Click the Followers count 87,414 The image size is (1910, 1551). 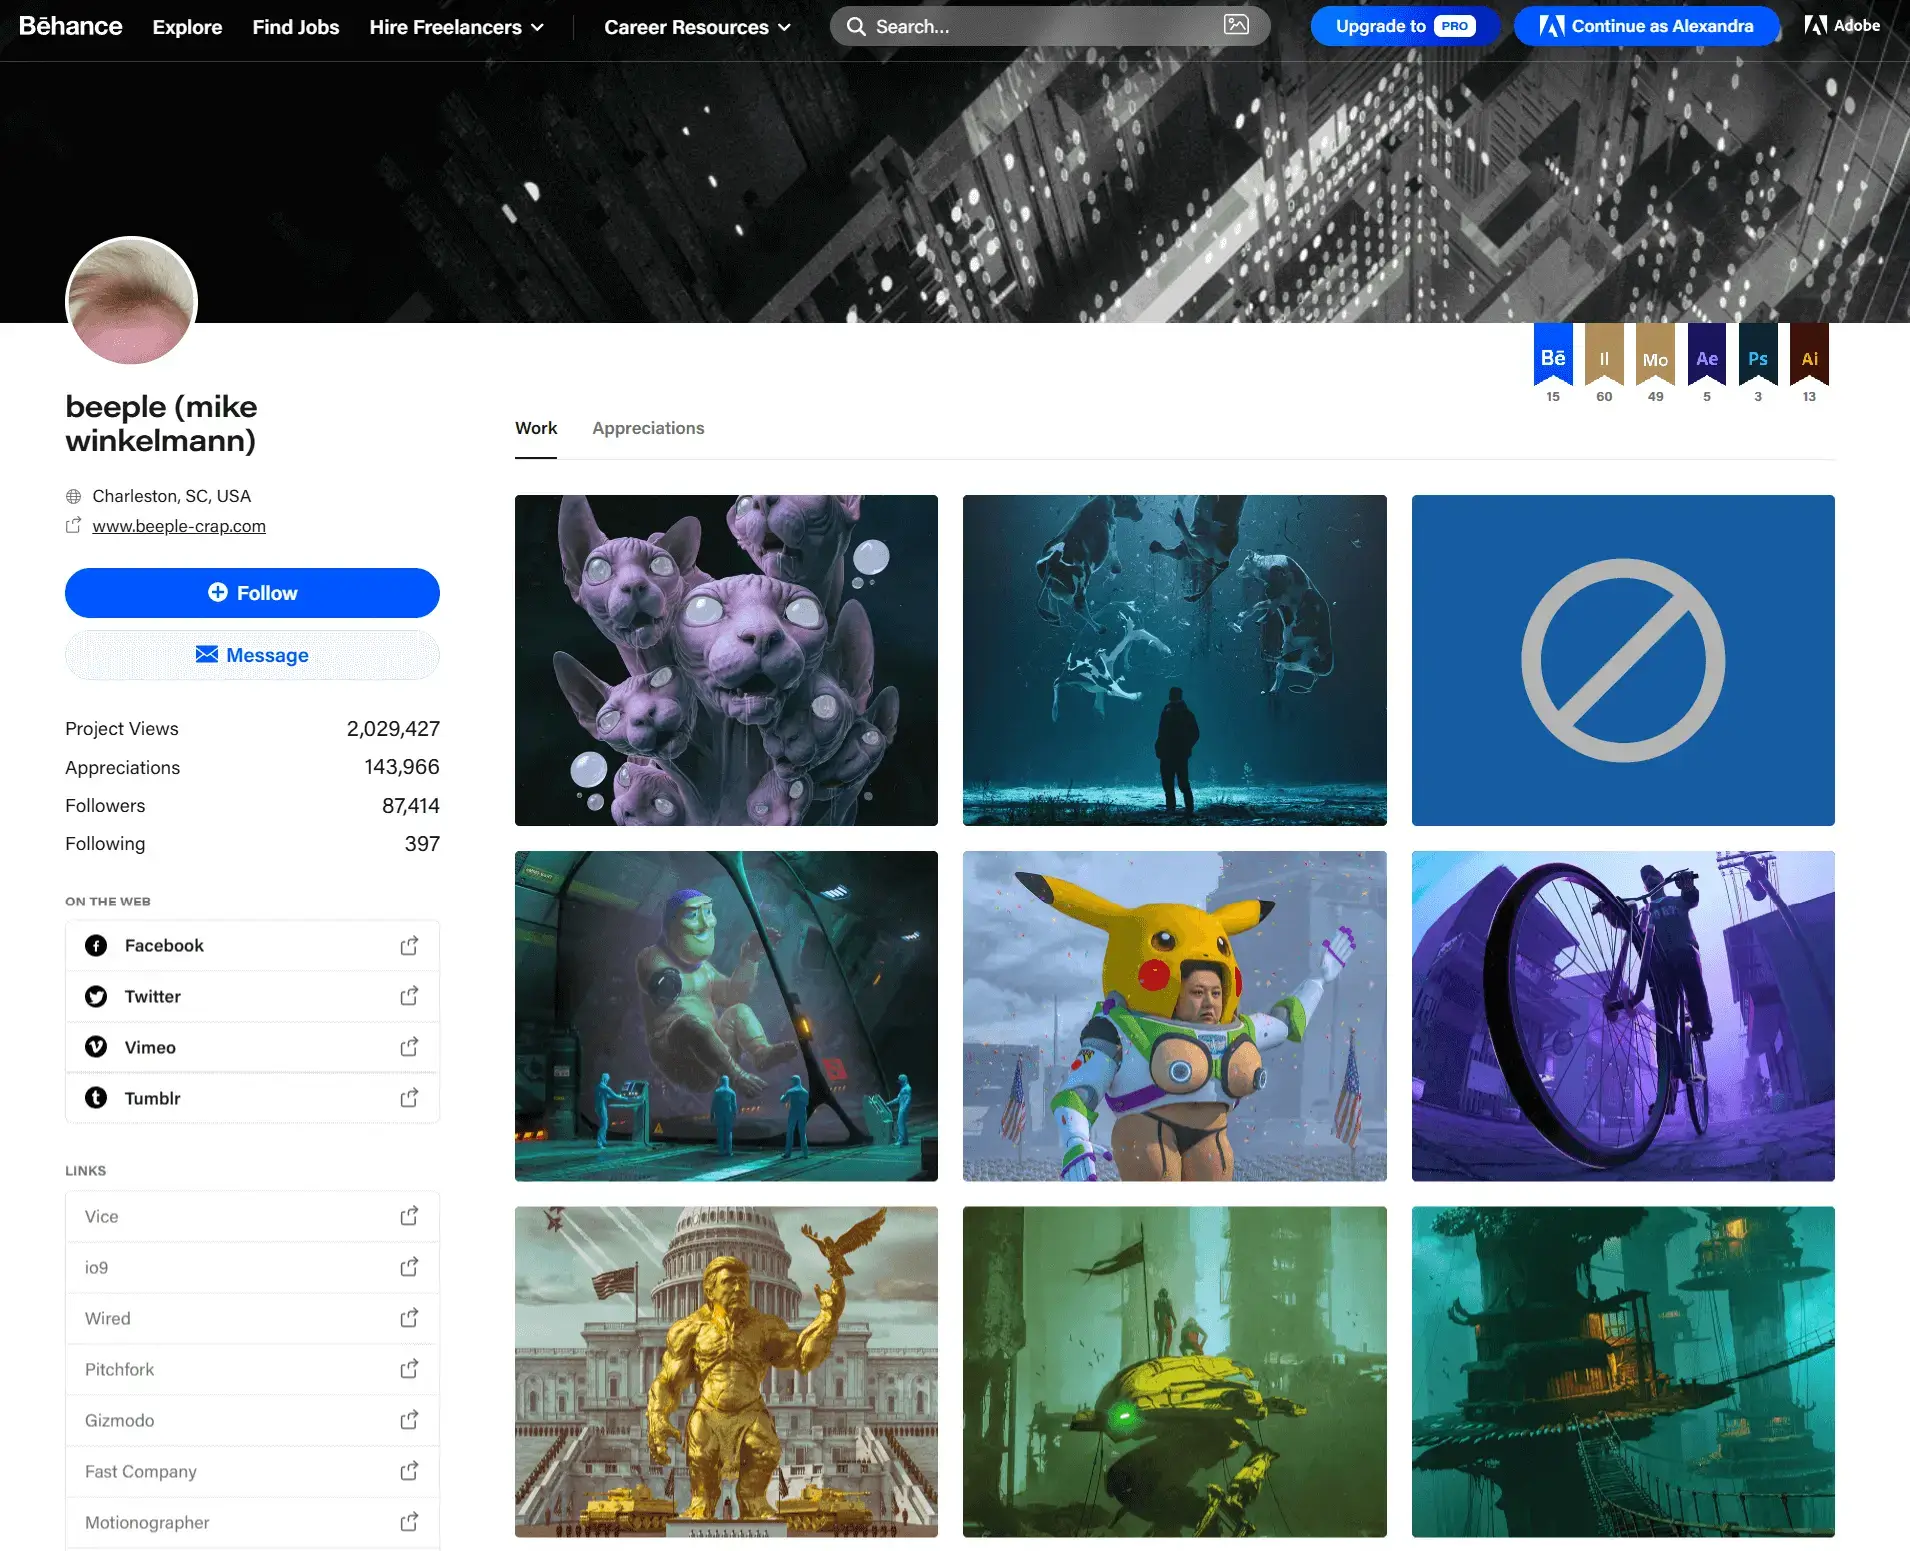click(411, 806)
